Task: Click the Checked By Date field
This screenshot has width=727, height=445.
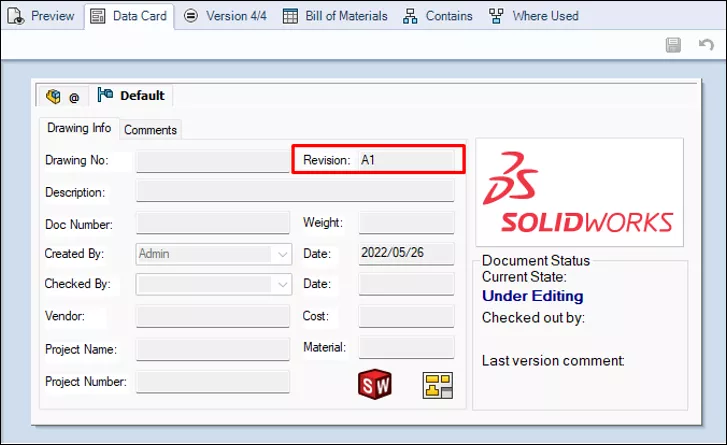Action: (x=406, y=284)
